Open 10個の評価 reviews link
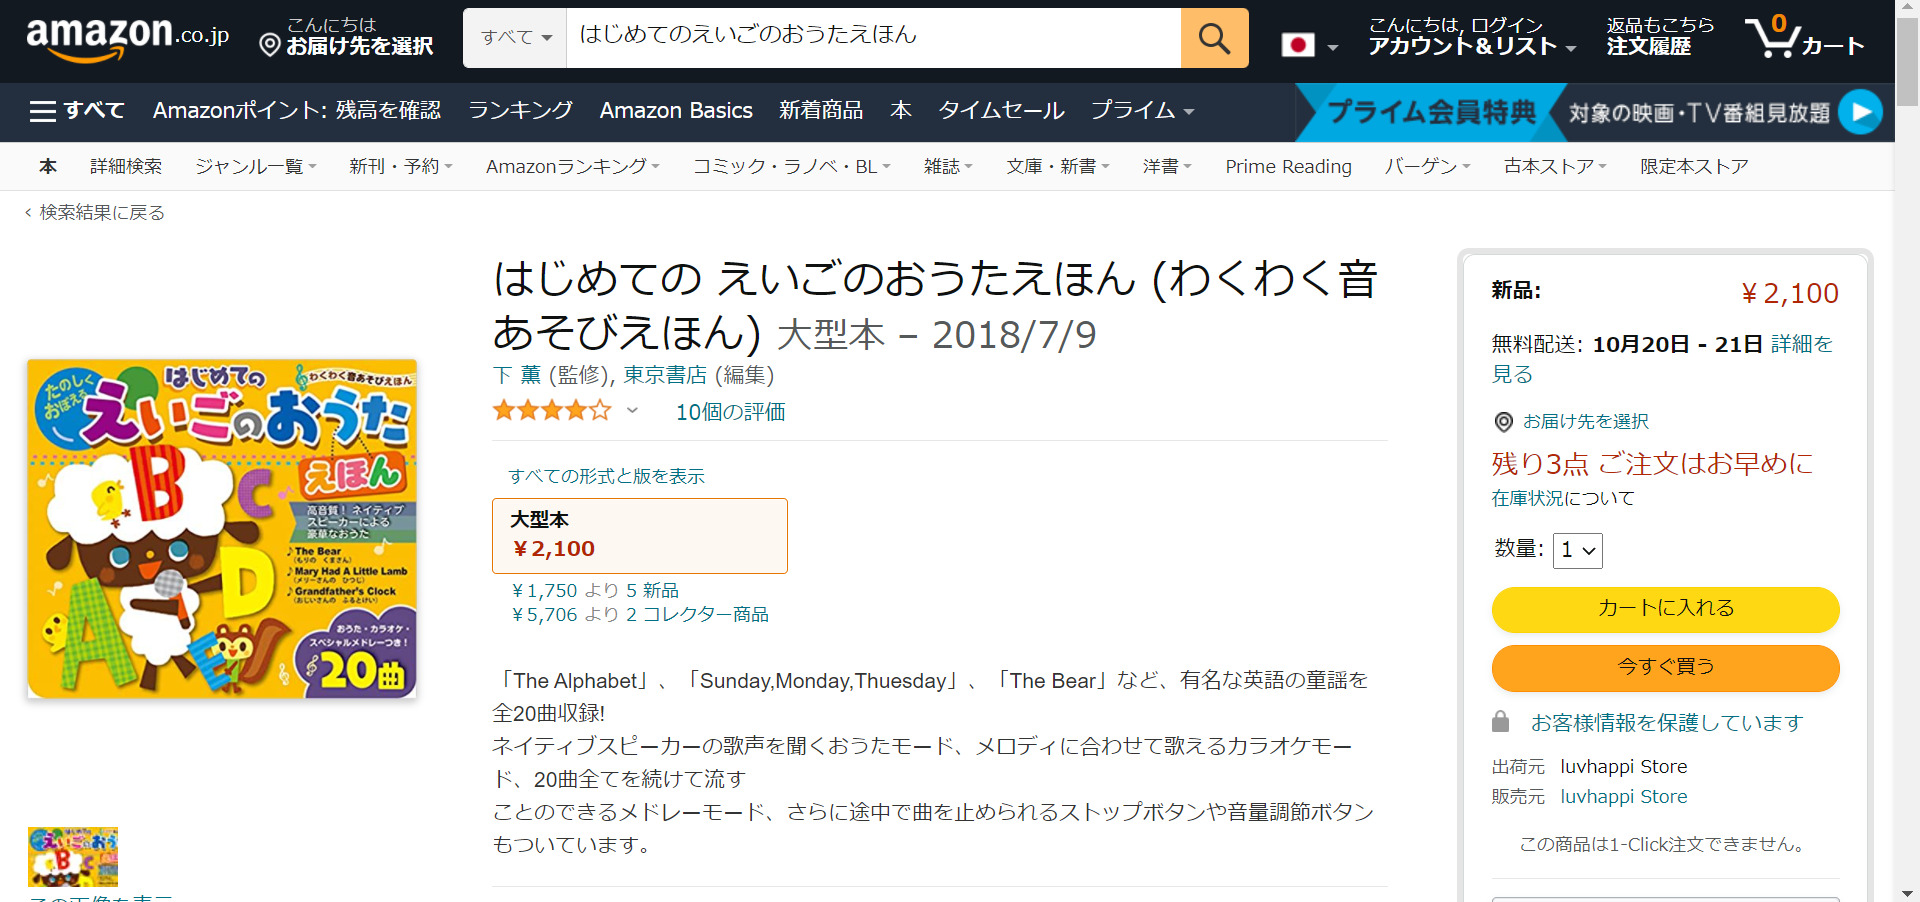Viewport: 1920px width, 902px height. tap(730, 412)
